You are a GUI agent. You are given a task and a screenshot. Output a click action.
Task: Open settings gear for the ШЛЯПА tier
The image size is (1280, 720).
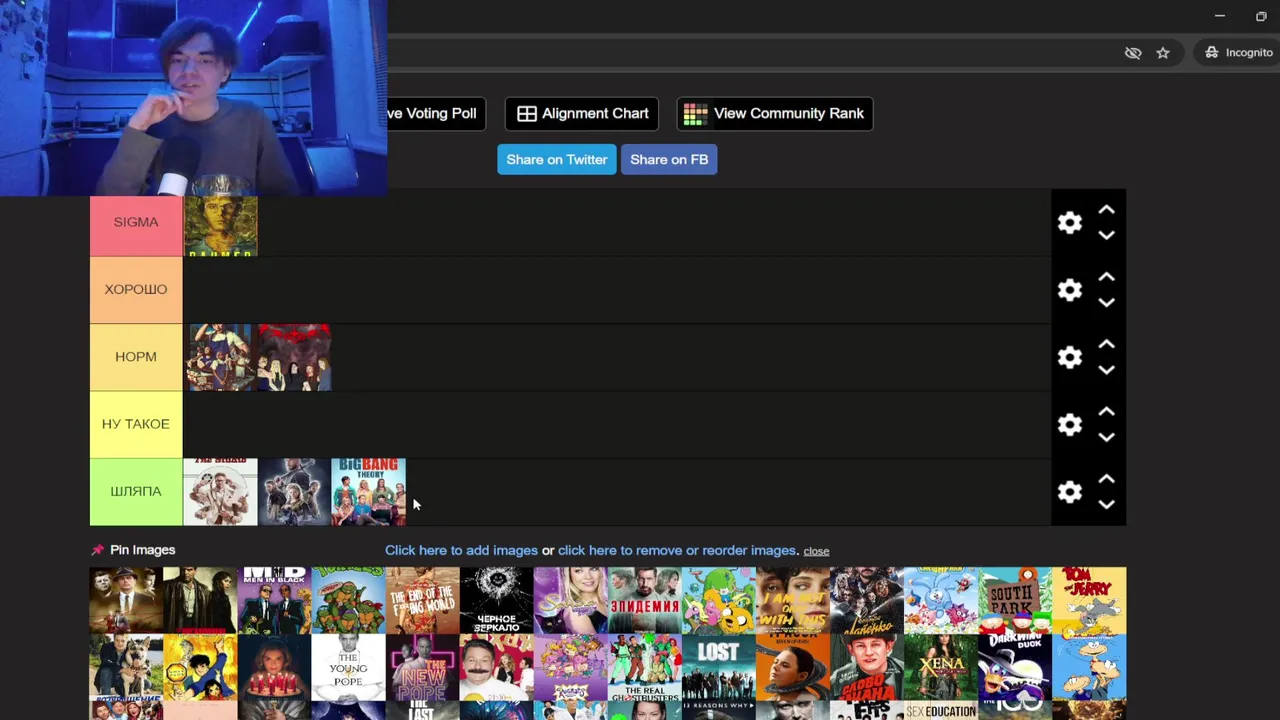pos(1070,492)
